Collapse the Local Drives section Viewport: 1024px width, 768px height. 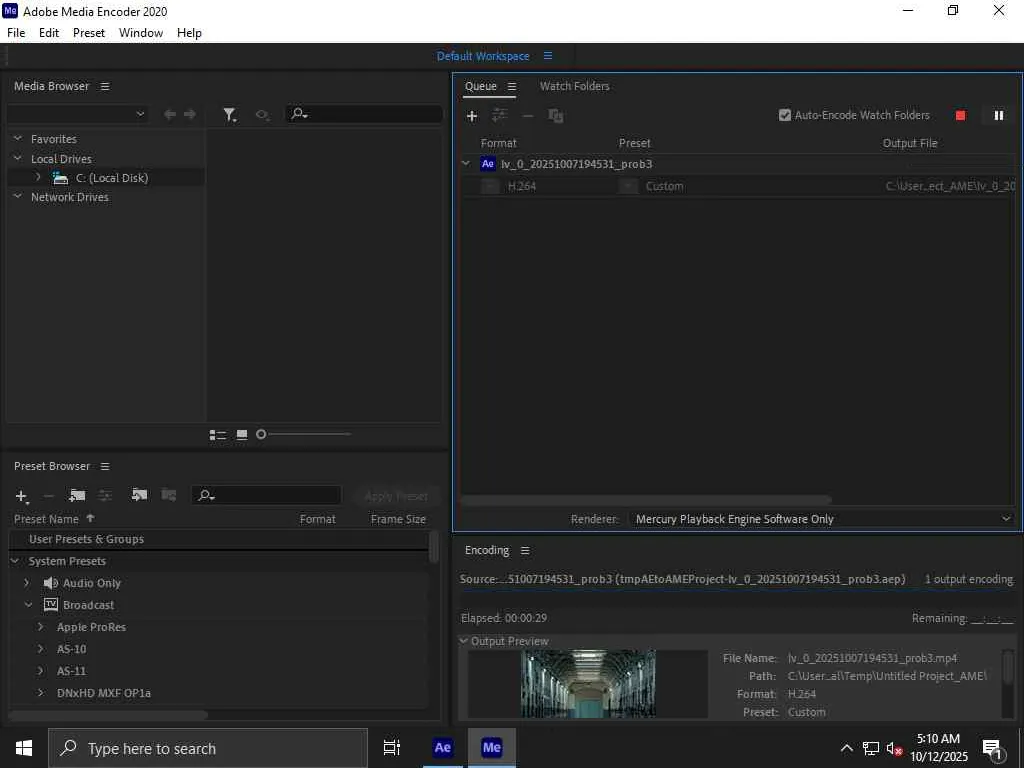[18, 159]
